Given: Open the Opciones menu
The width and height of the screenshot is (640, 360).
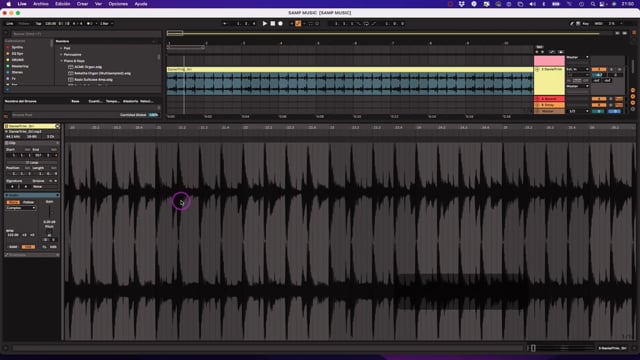Looking at the screenshot, I should click(118, 4).
